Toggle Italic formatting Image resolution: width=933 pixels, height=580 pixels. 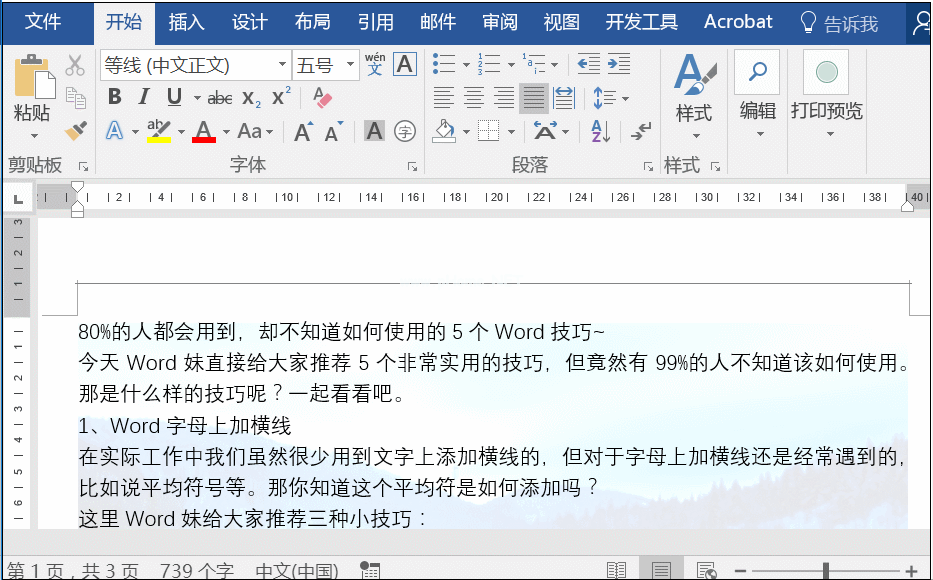[143, 97]
